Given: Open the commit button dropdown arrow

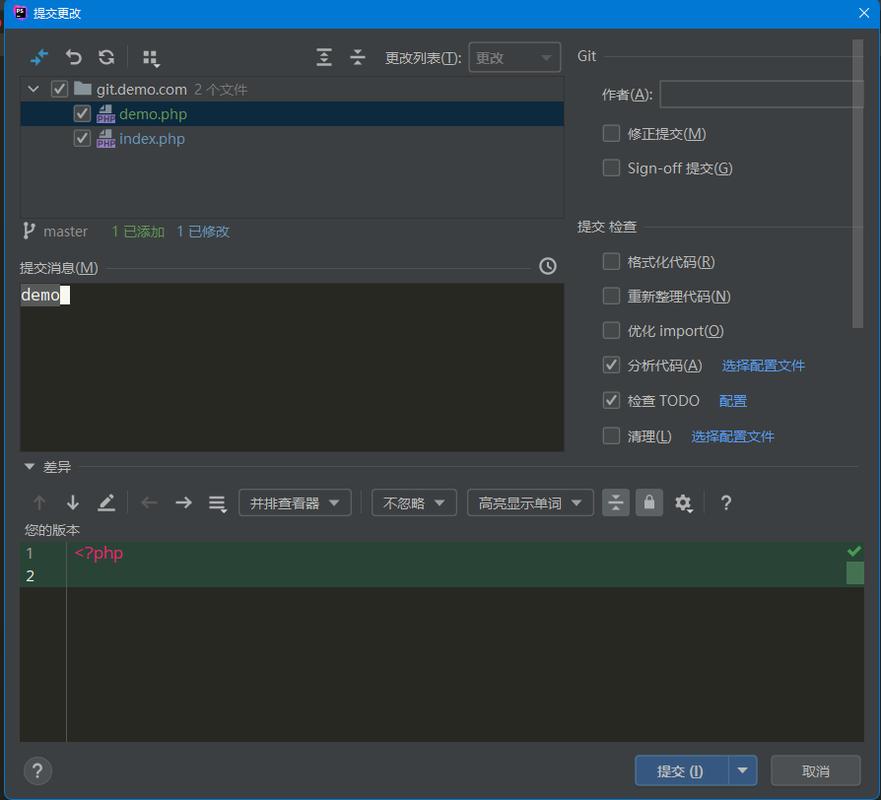Looking at the screenshot, I should [x=743, y=771].
